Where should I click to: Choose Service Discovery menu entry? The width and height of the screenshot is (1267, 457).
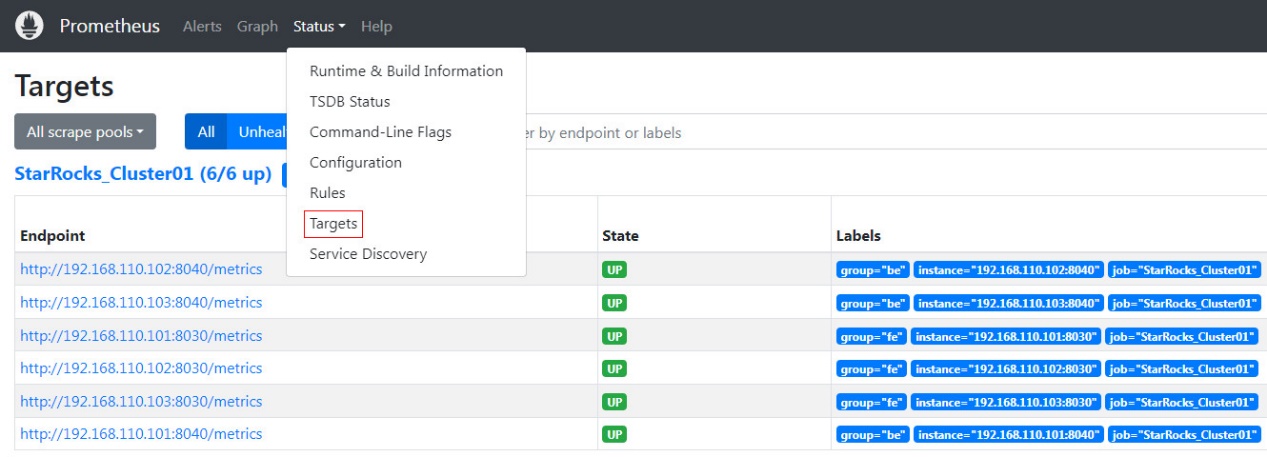[x=368, y=254]
